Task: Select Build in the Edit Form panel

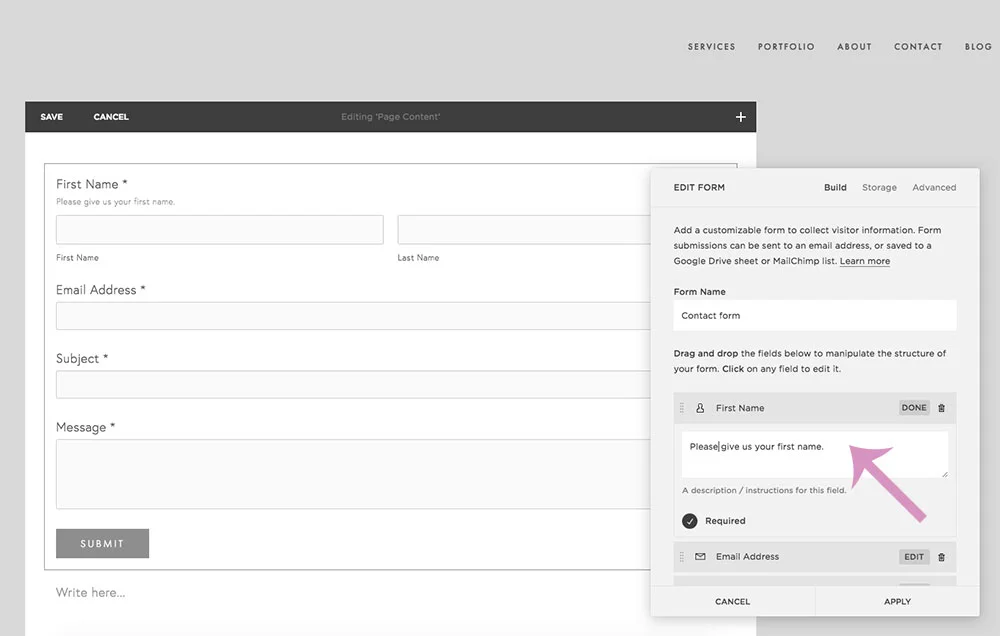Action: point(835,187)
